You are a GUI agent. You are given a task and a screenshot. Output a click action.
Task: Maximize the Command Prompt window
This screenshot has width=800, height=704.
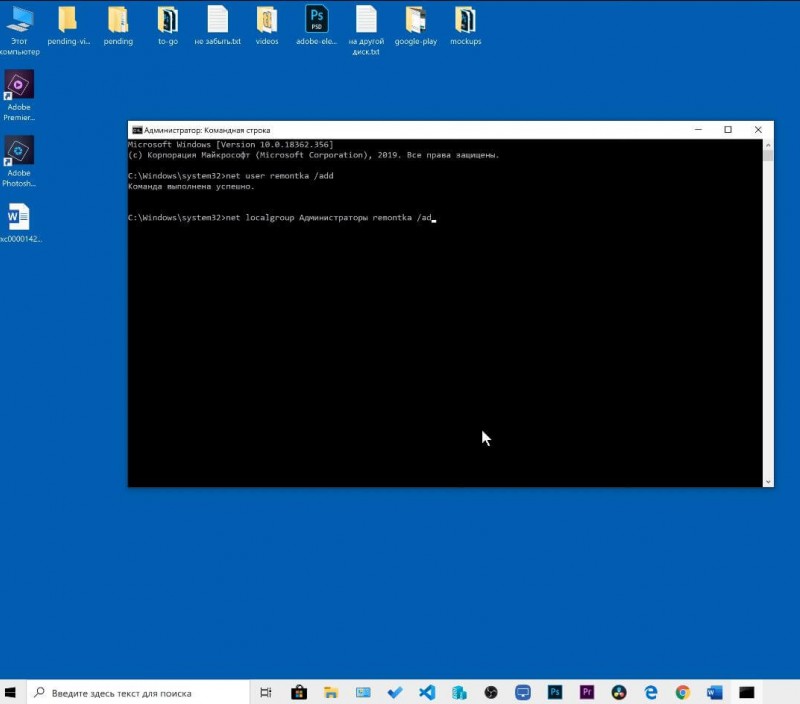(x=728, y=130)
